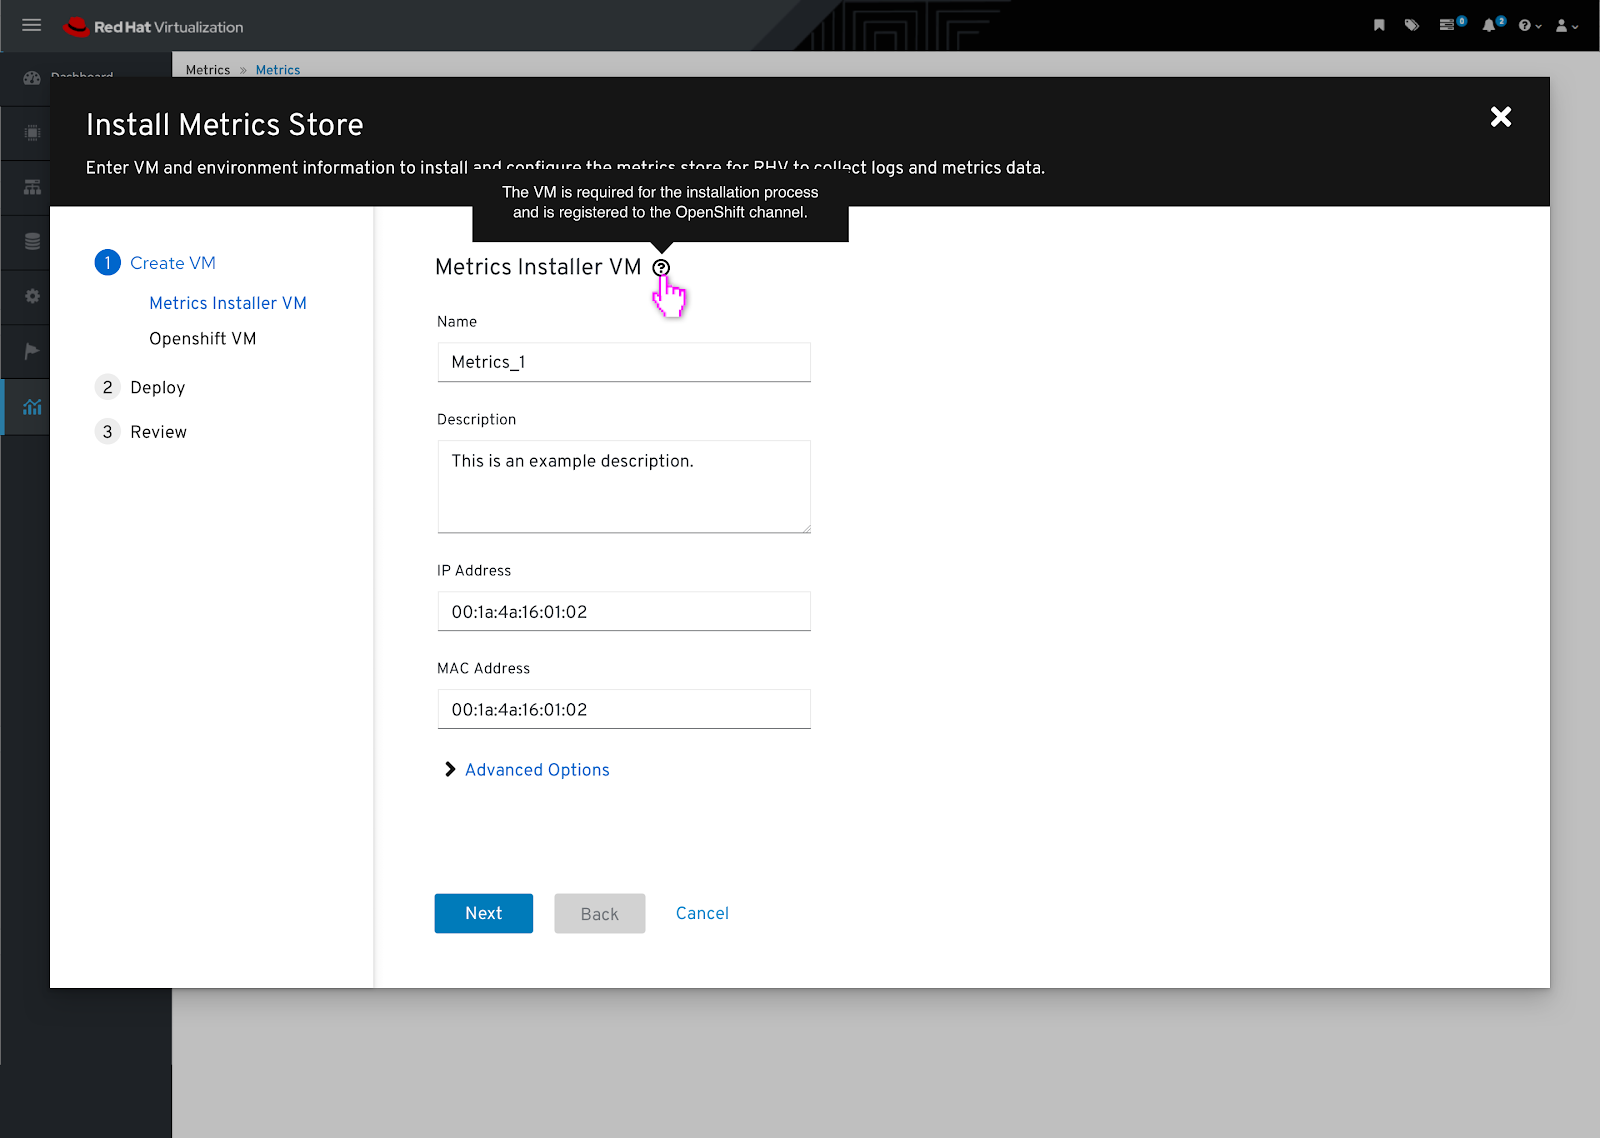Click the blue Metrics breadcrumb link

[x=278, y=70]
